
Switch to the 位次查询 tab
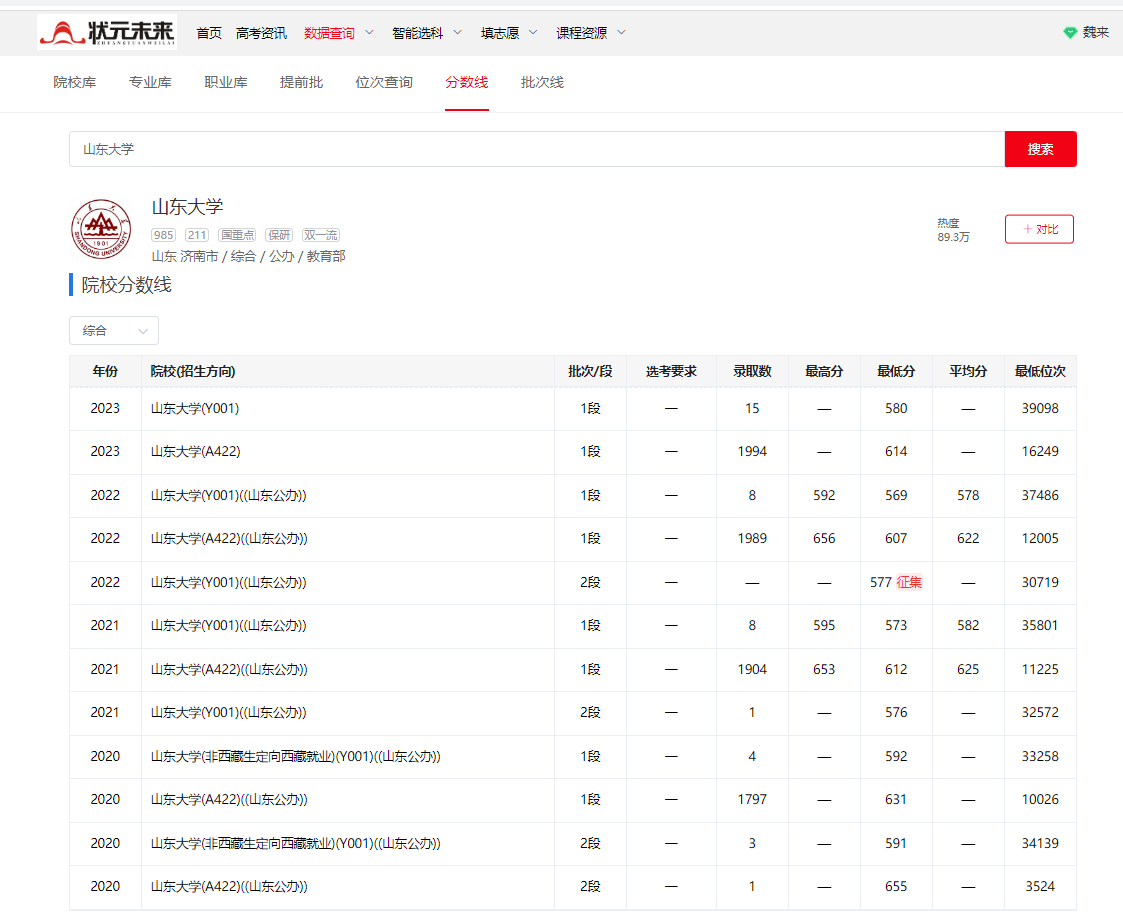point(384,82)
